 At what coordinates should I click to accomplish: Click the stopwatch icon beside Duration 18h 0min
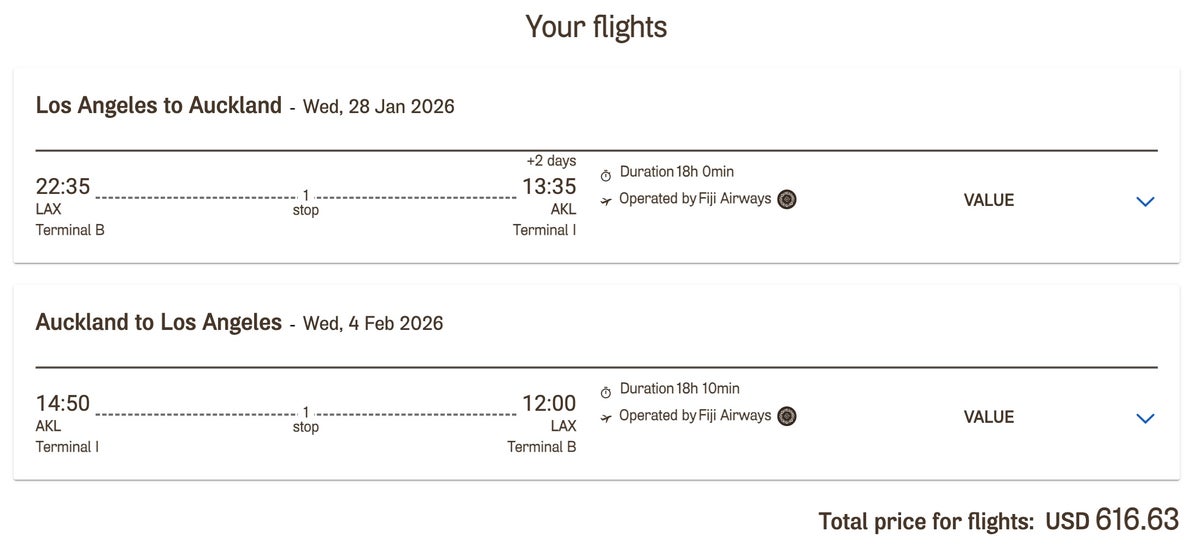606,175
